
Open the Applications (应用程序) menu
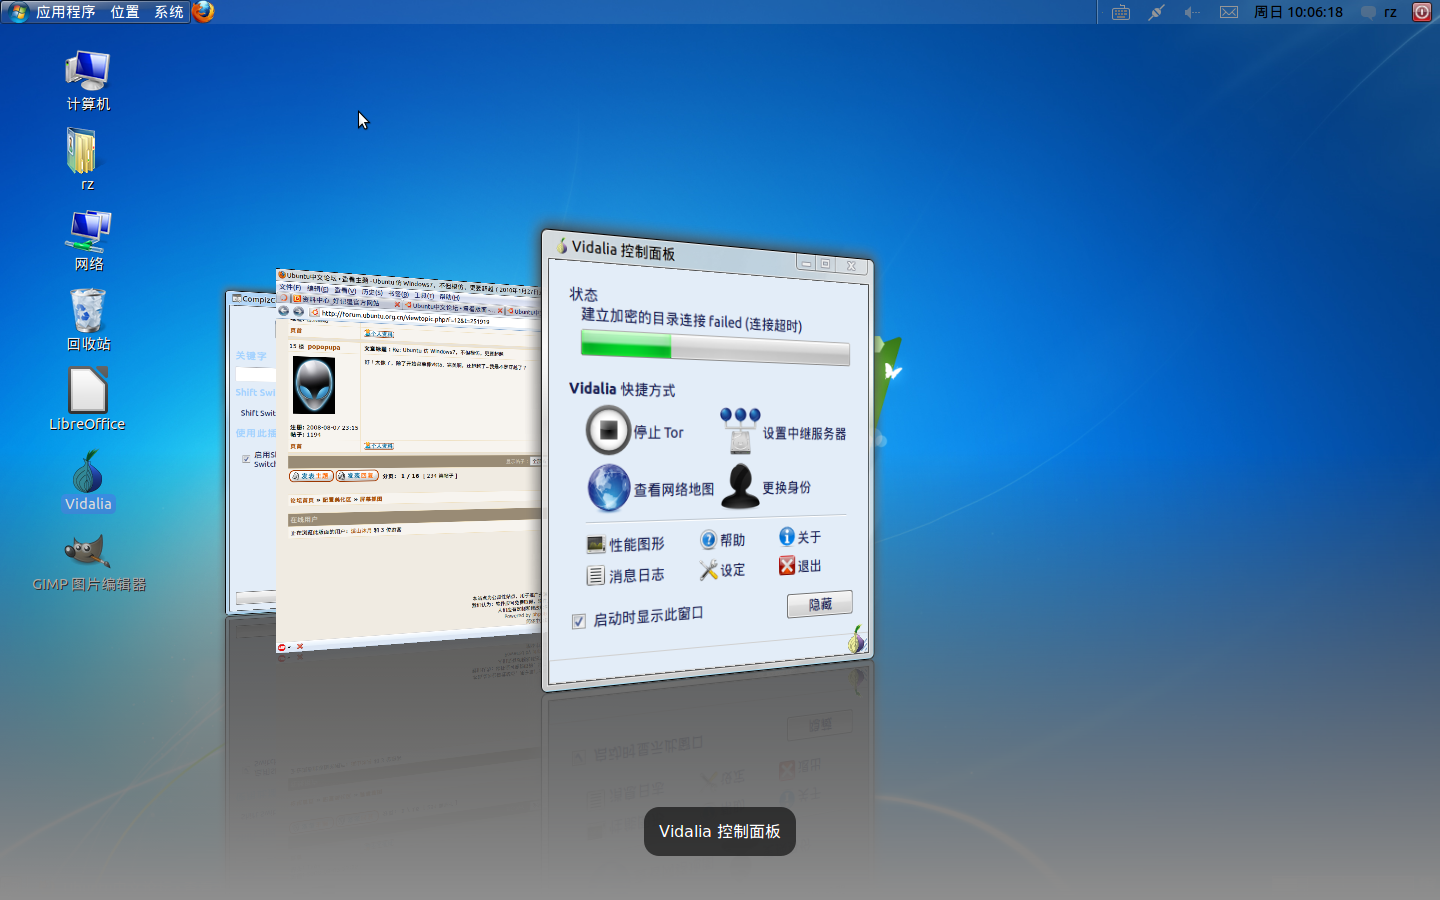[65, 12]
